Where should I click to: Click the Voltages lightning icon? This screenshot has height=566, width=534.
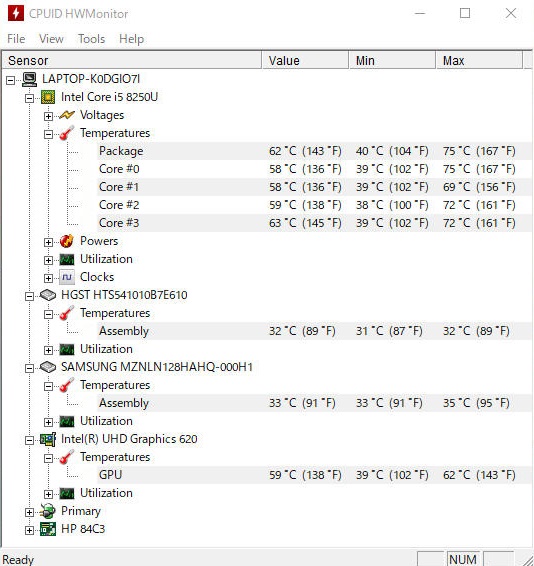67,115
